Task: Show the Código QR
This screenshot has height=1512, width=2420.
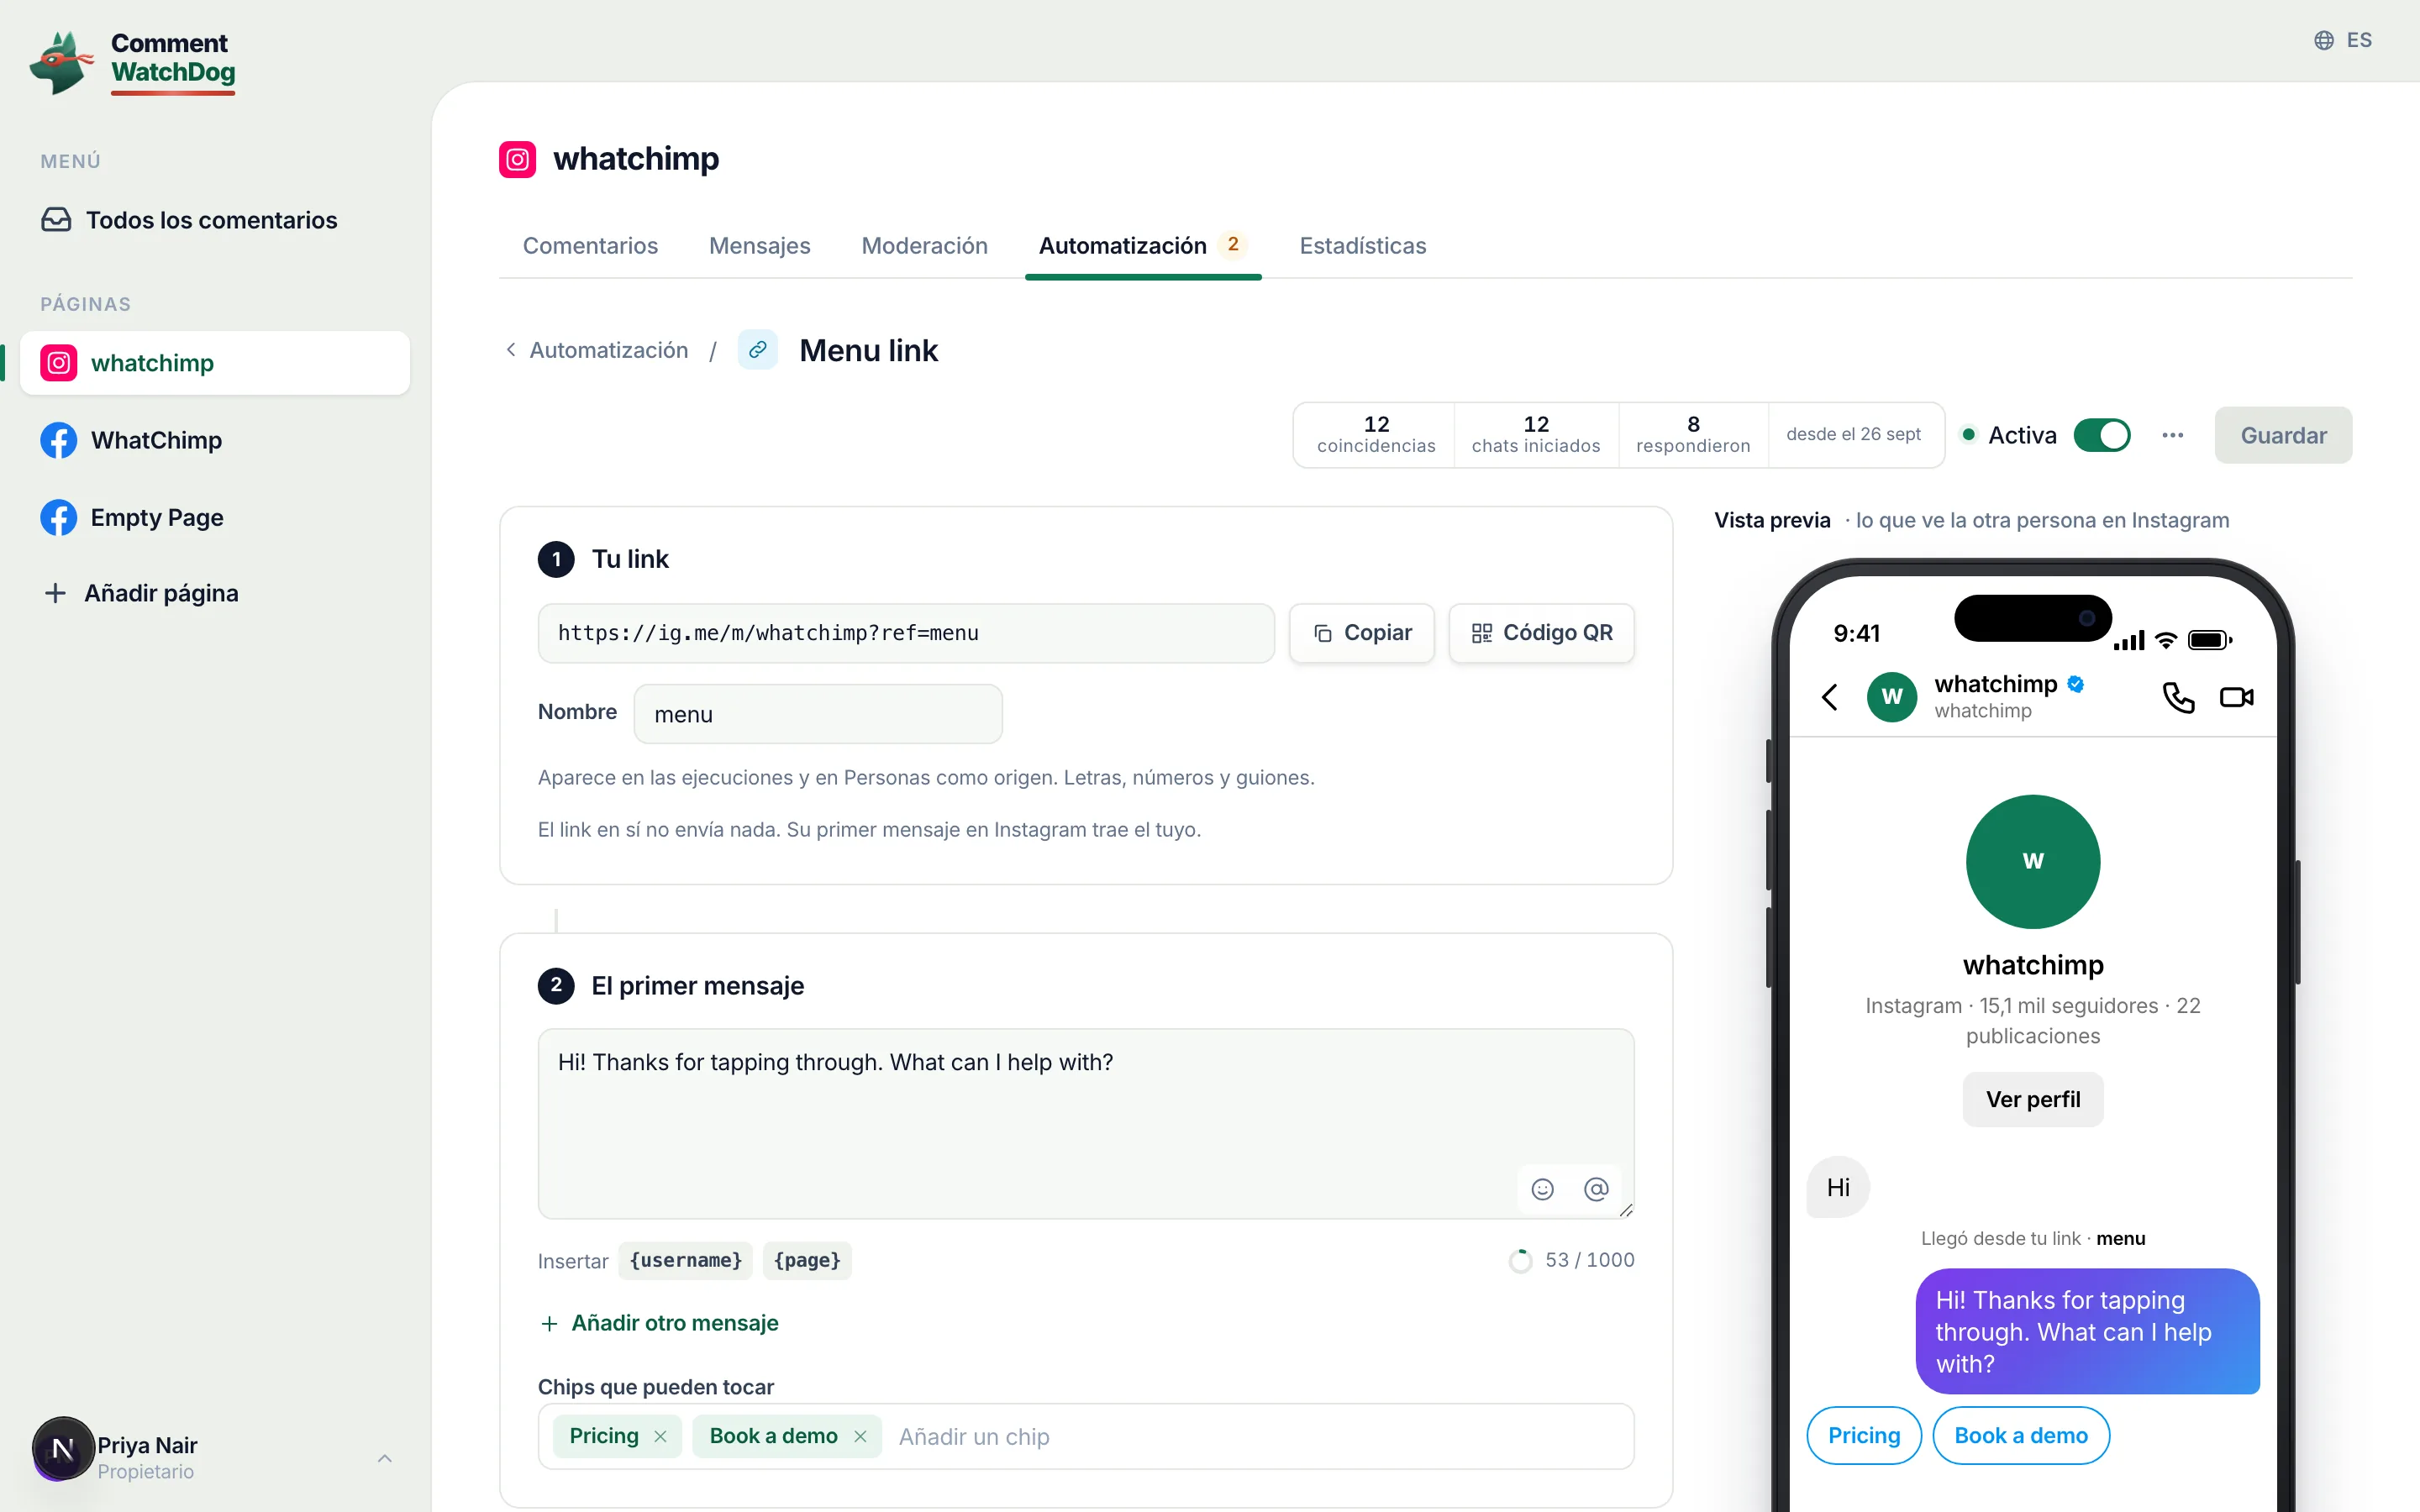Action: (1541, 633)
